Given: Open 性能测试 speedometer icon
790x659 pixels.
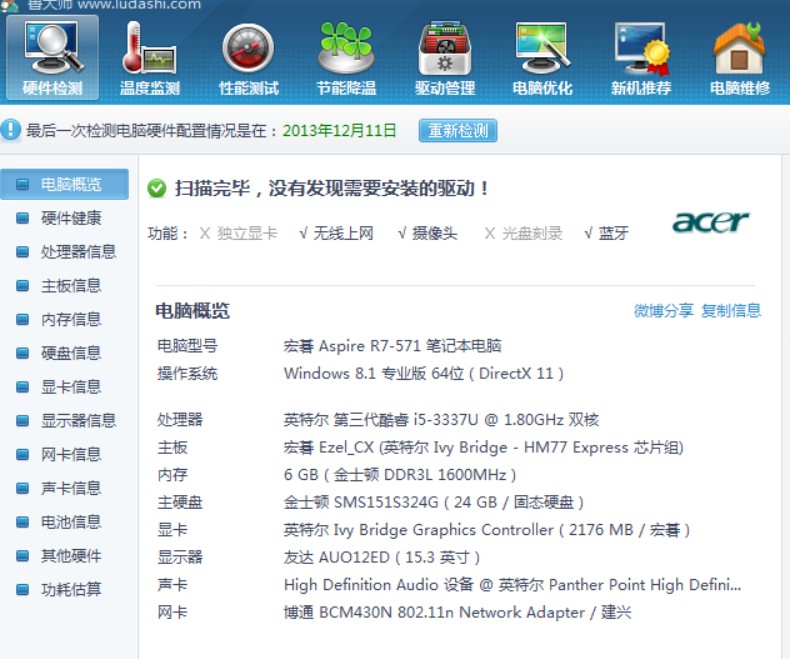Looking at the screenshot, I should pos(248,57).
